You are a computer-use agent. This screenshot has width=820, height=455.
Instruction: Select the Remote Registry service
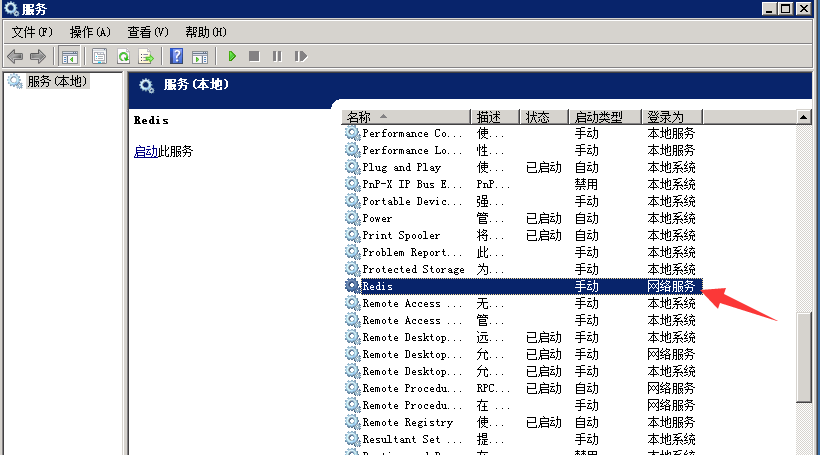pos(522,422)
